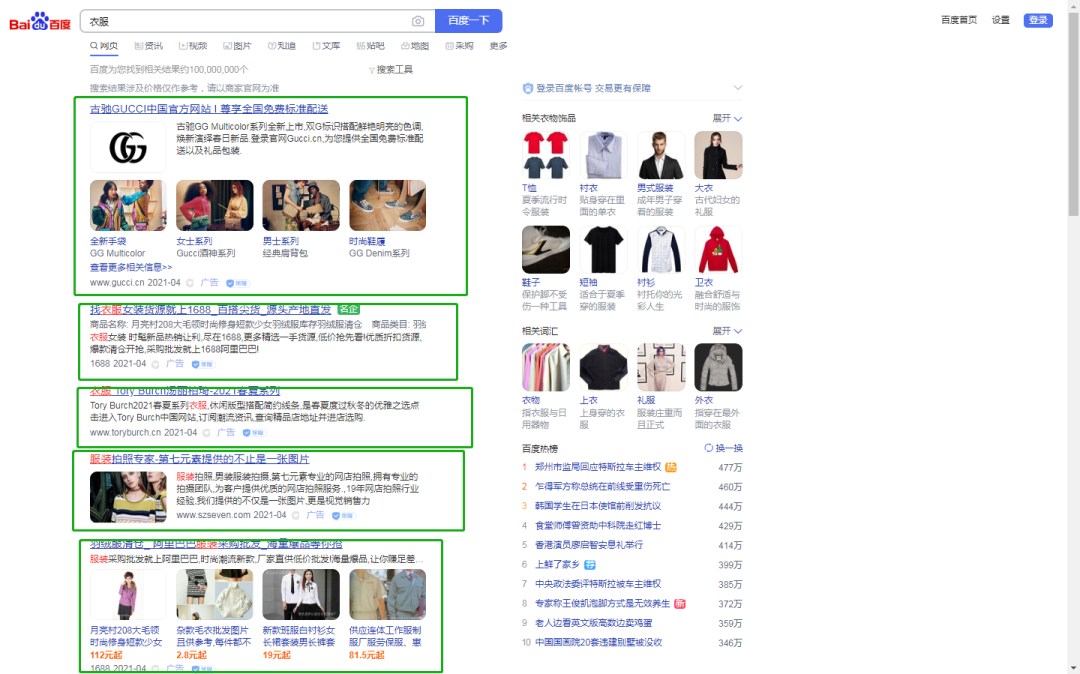Open hot topic 香港演员廖启智安息礼举行
The image size is (1080, 674).
pyautogui.click(x=589, y=545)
